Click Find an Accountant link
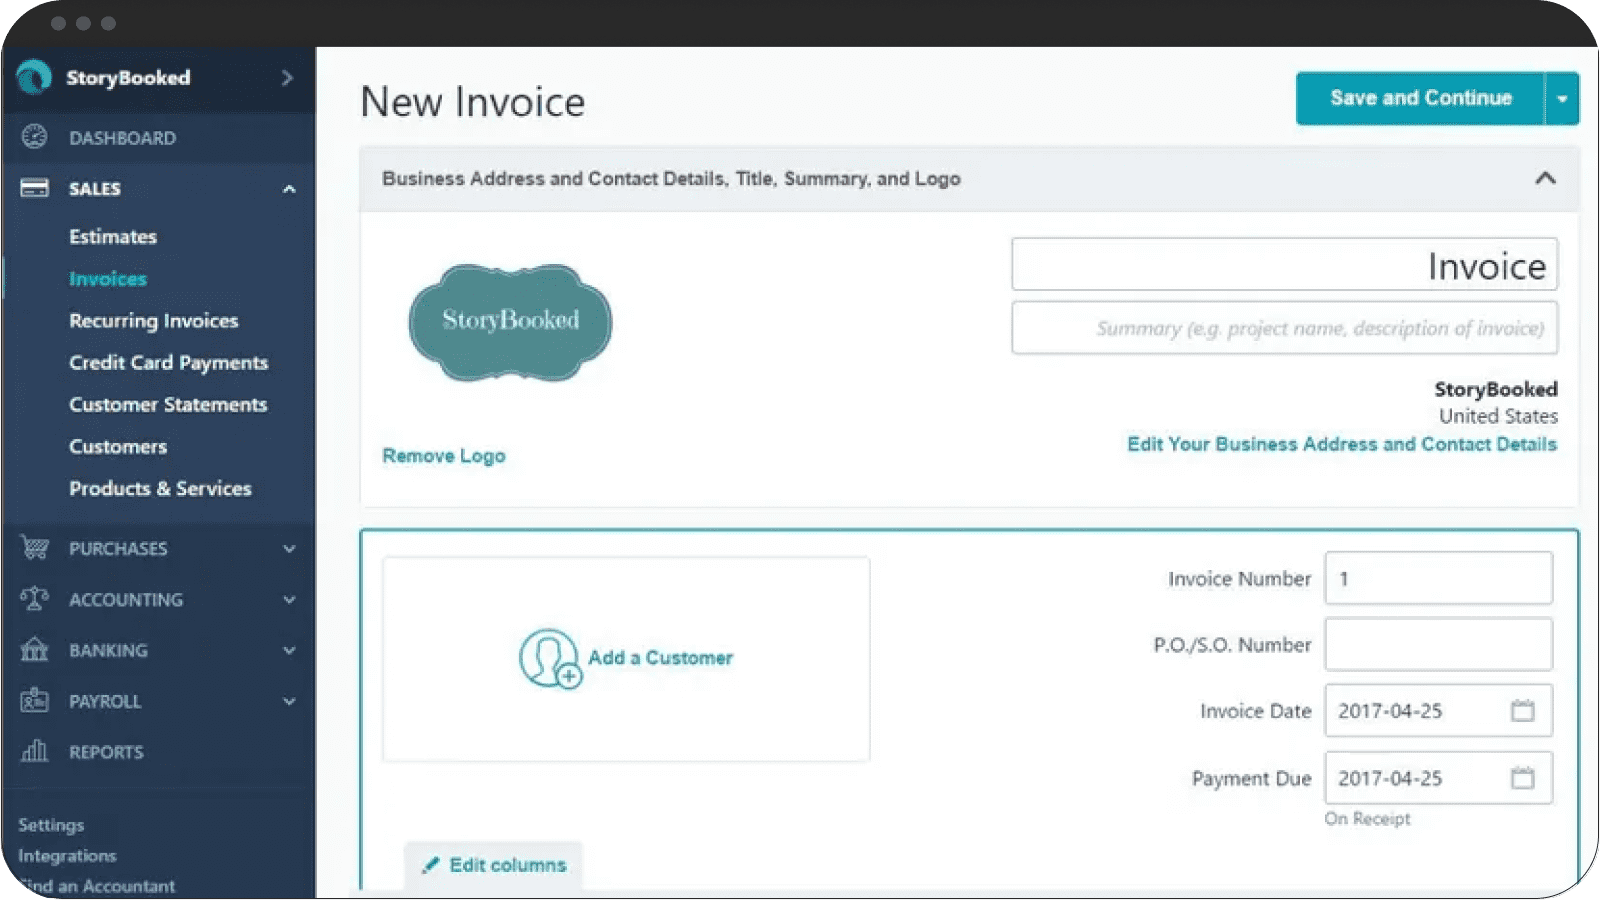The width and height of the screenshot is (1600, 900). coord(97,886)
